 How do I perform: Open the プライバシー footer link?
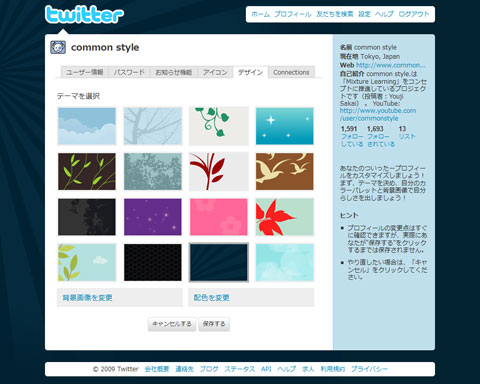click(x=369, y=369)
